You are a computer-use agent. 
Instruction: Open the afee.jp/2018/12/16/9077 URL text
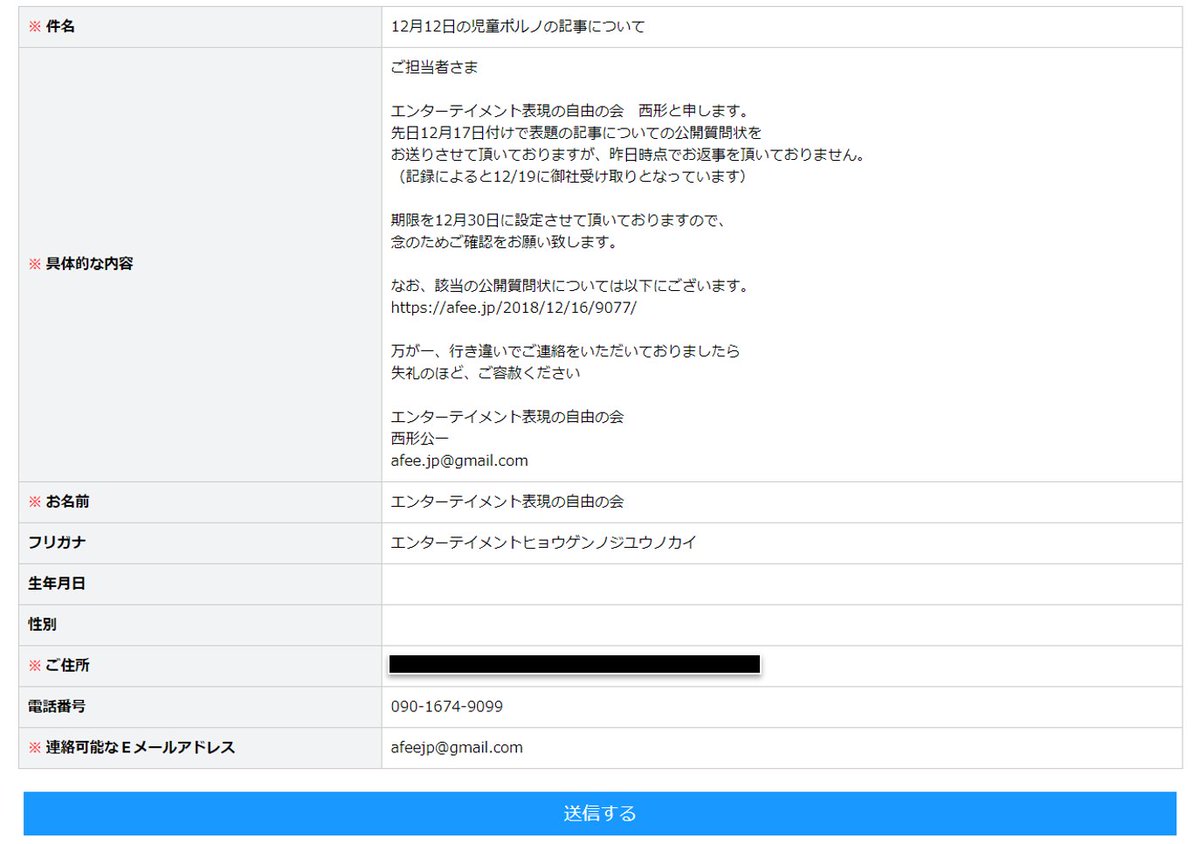(514, 308)
